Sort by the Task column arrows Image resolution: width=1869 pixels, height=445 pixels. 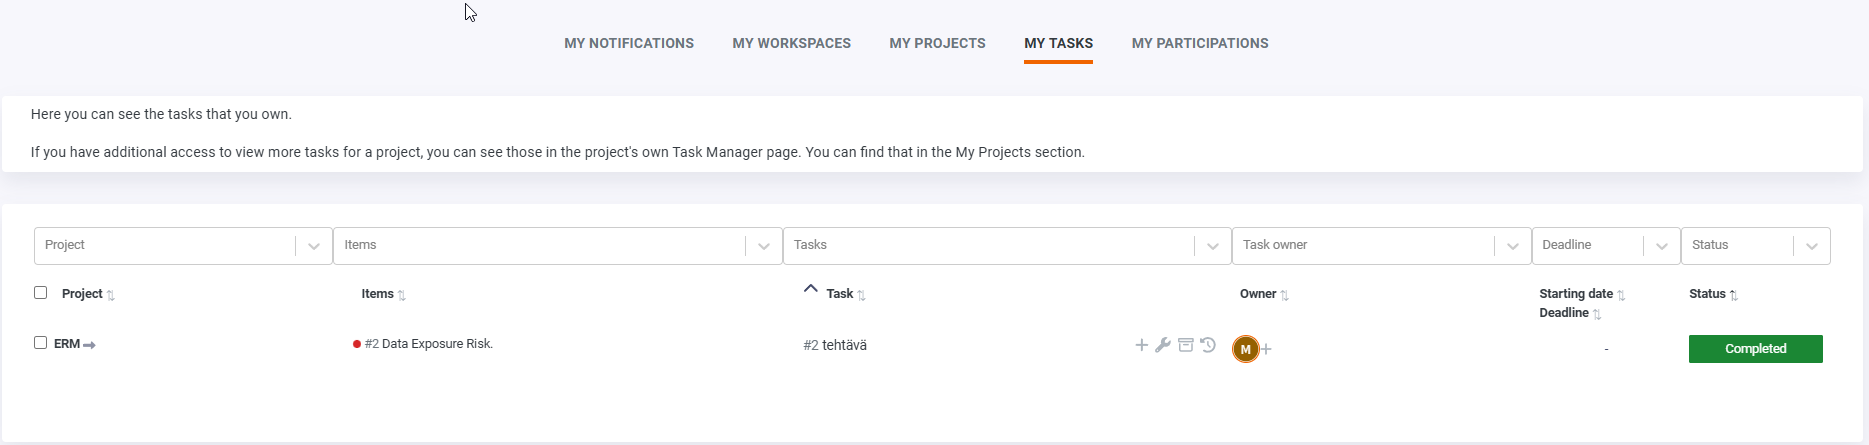[861, 295]
